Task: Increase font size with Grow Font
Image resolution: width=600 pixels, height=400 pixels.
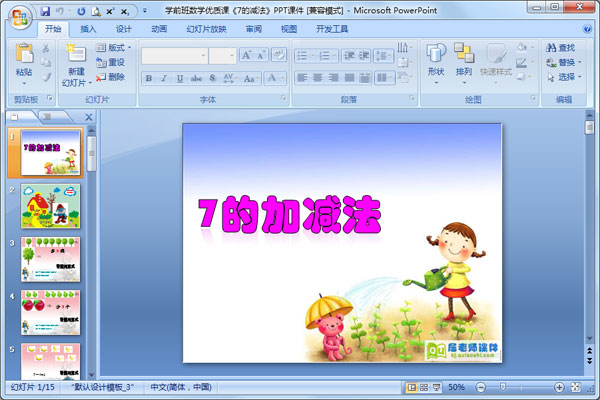Action: pyautogui.click(x=246, y=56)
